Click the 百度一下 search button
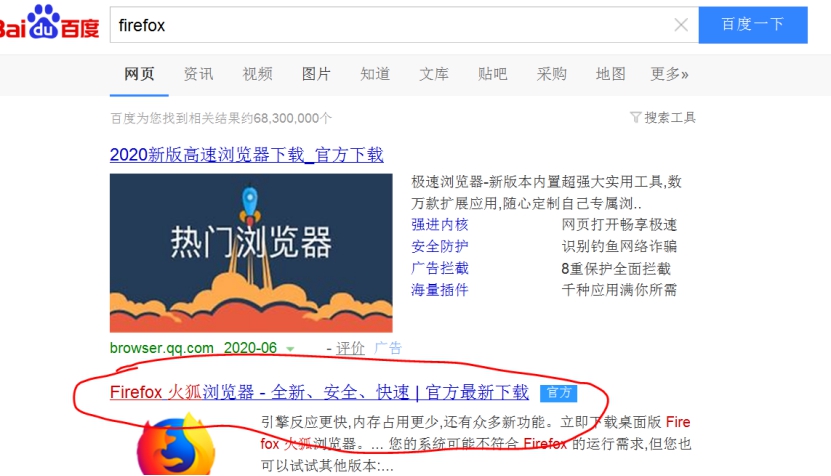 pos(753,25)
